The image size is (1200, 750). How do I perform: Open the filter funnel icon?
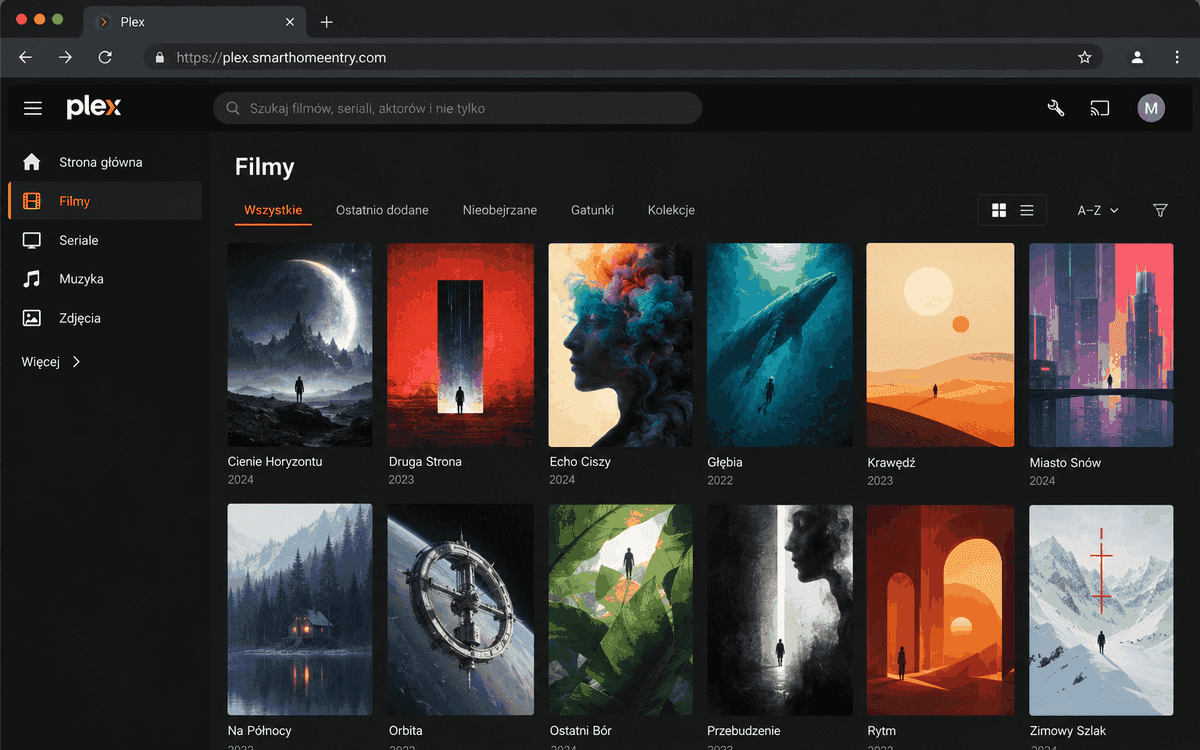coord(1160,210)
